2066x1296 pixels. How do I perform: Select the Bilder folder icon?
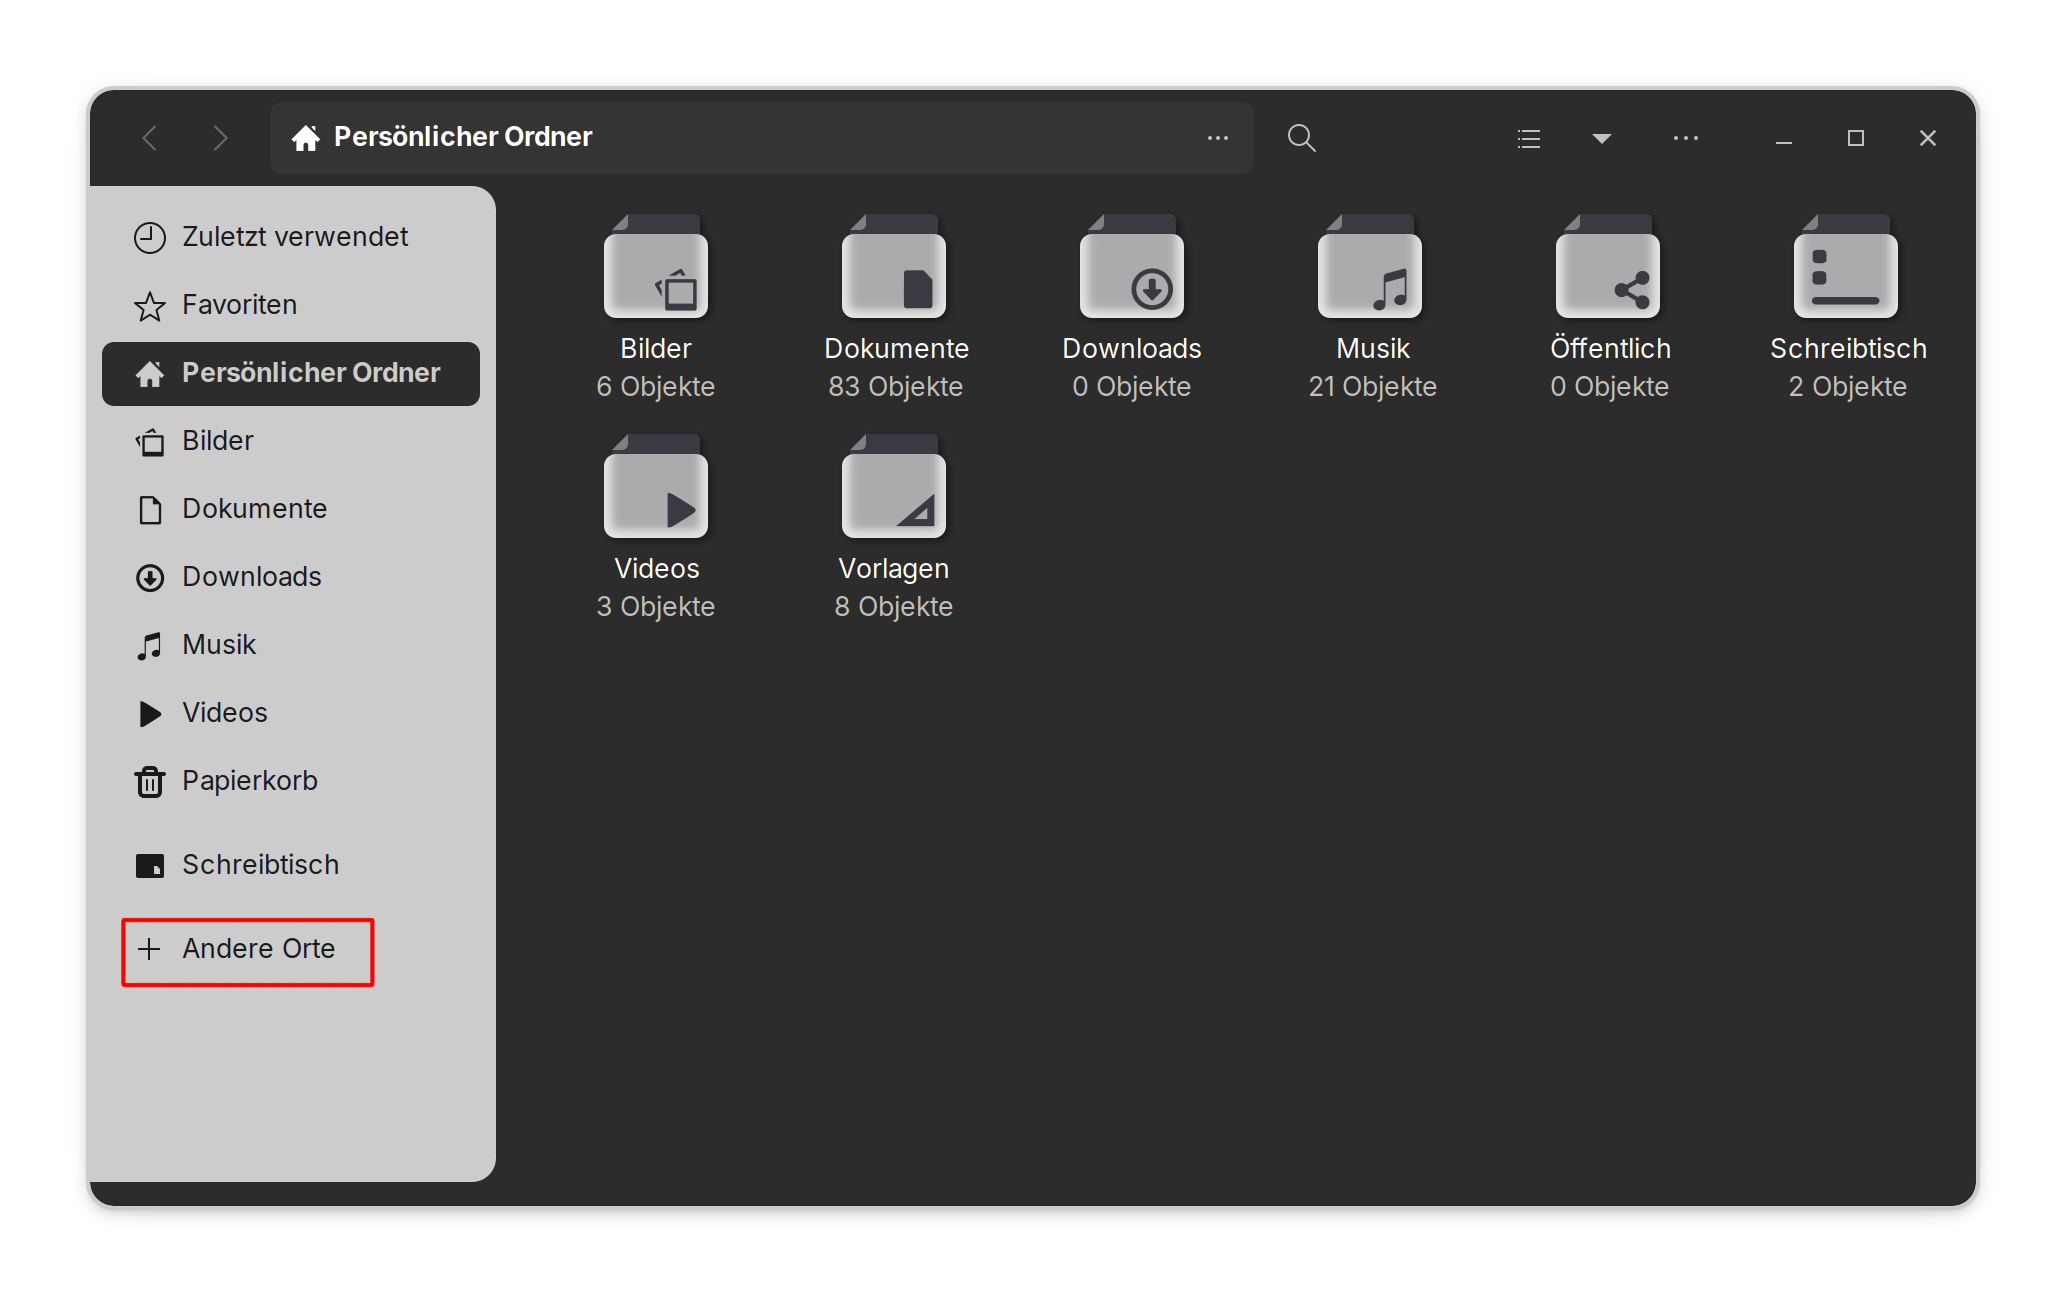coord(656,267)
